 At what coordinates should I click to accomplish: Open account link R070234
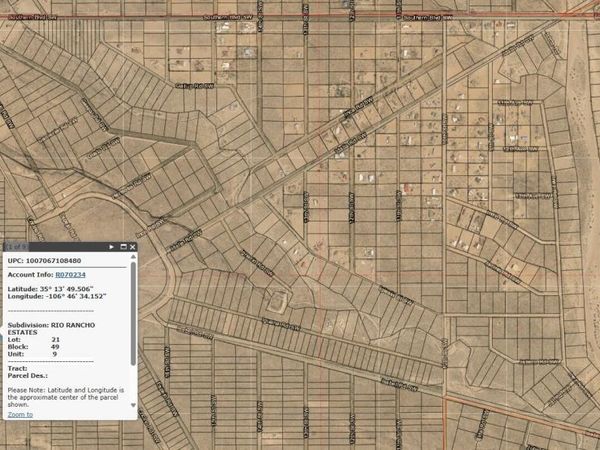[x=70, y=274]
